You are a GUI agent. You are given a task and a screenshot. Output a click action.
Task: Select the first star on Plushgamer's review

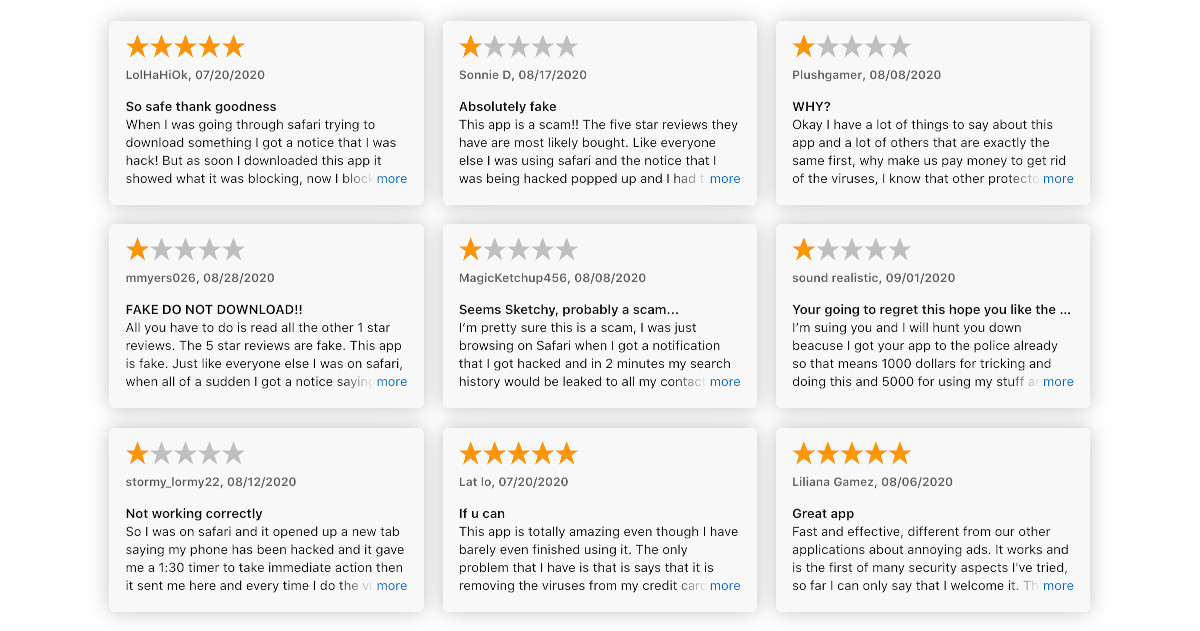point(804,46)
